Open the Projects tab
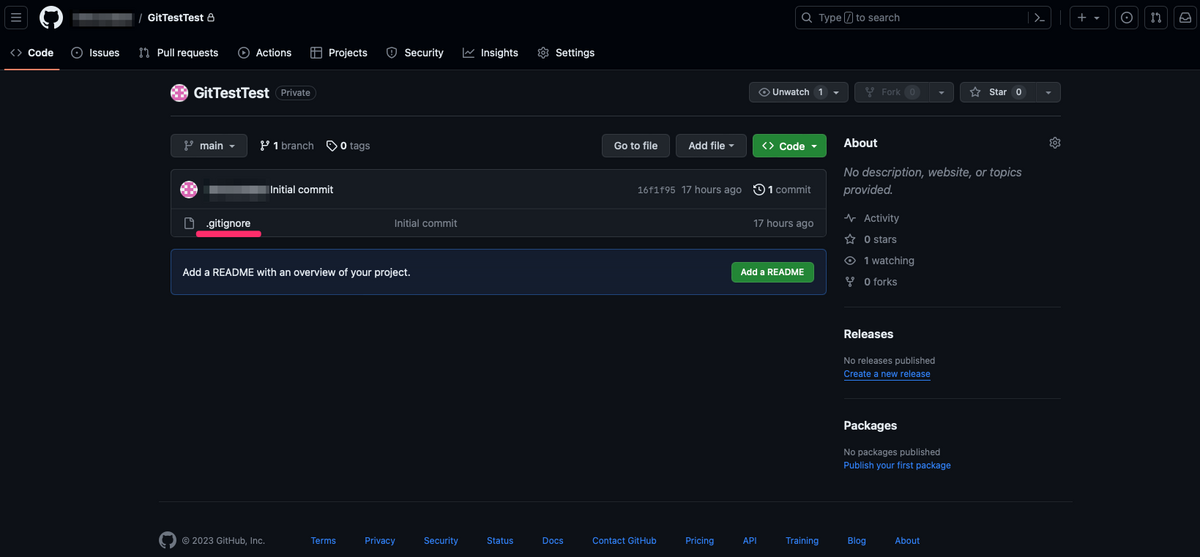Image resolution: width=1200 pixels, height=557 pixels. 339,53
